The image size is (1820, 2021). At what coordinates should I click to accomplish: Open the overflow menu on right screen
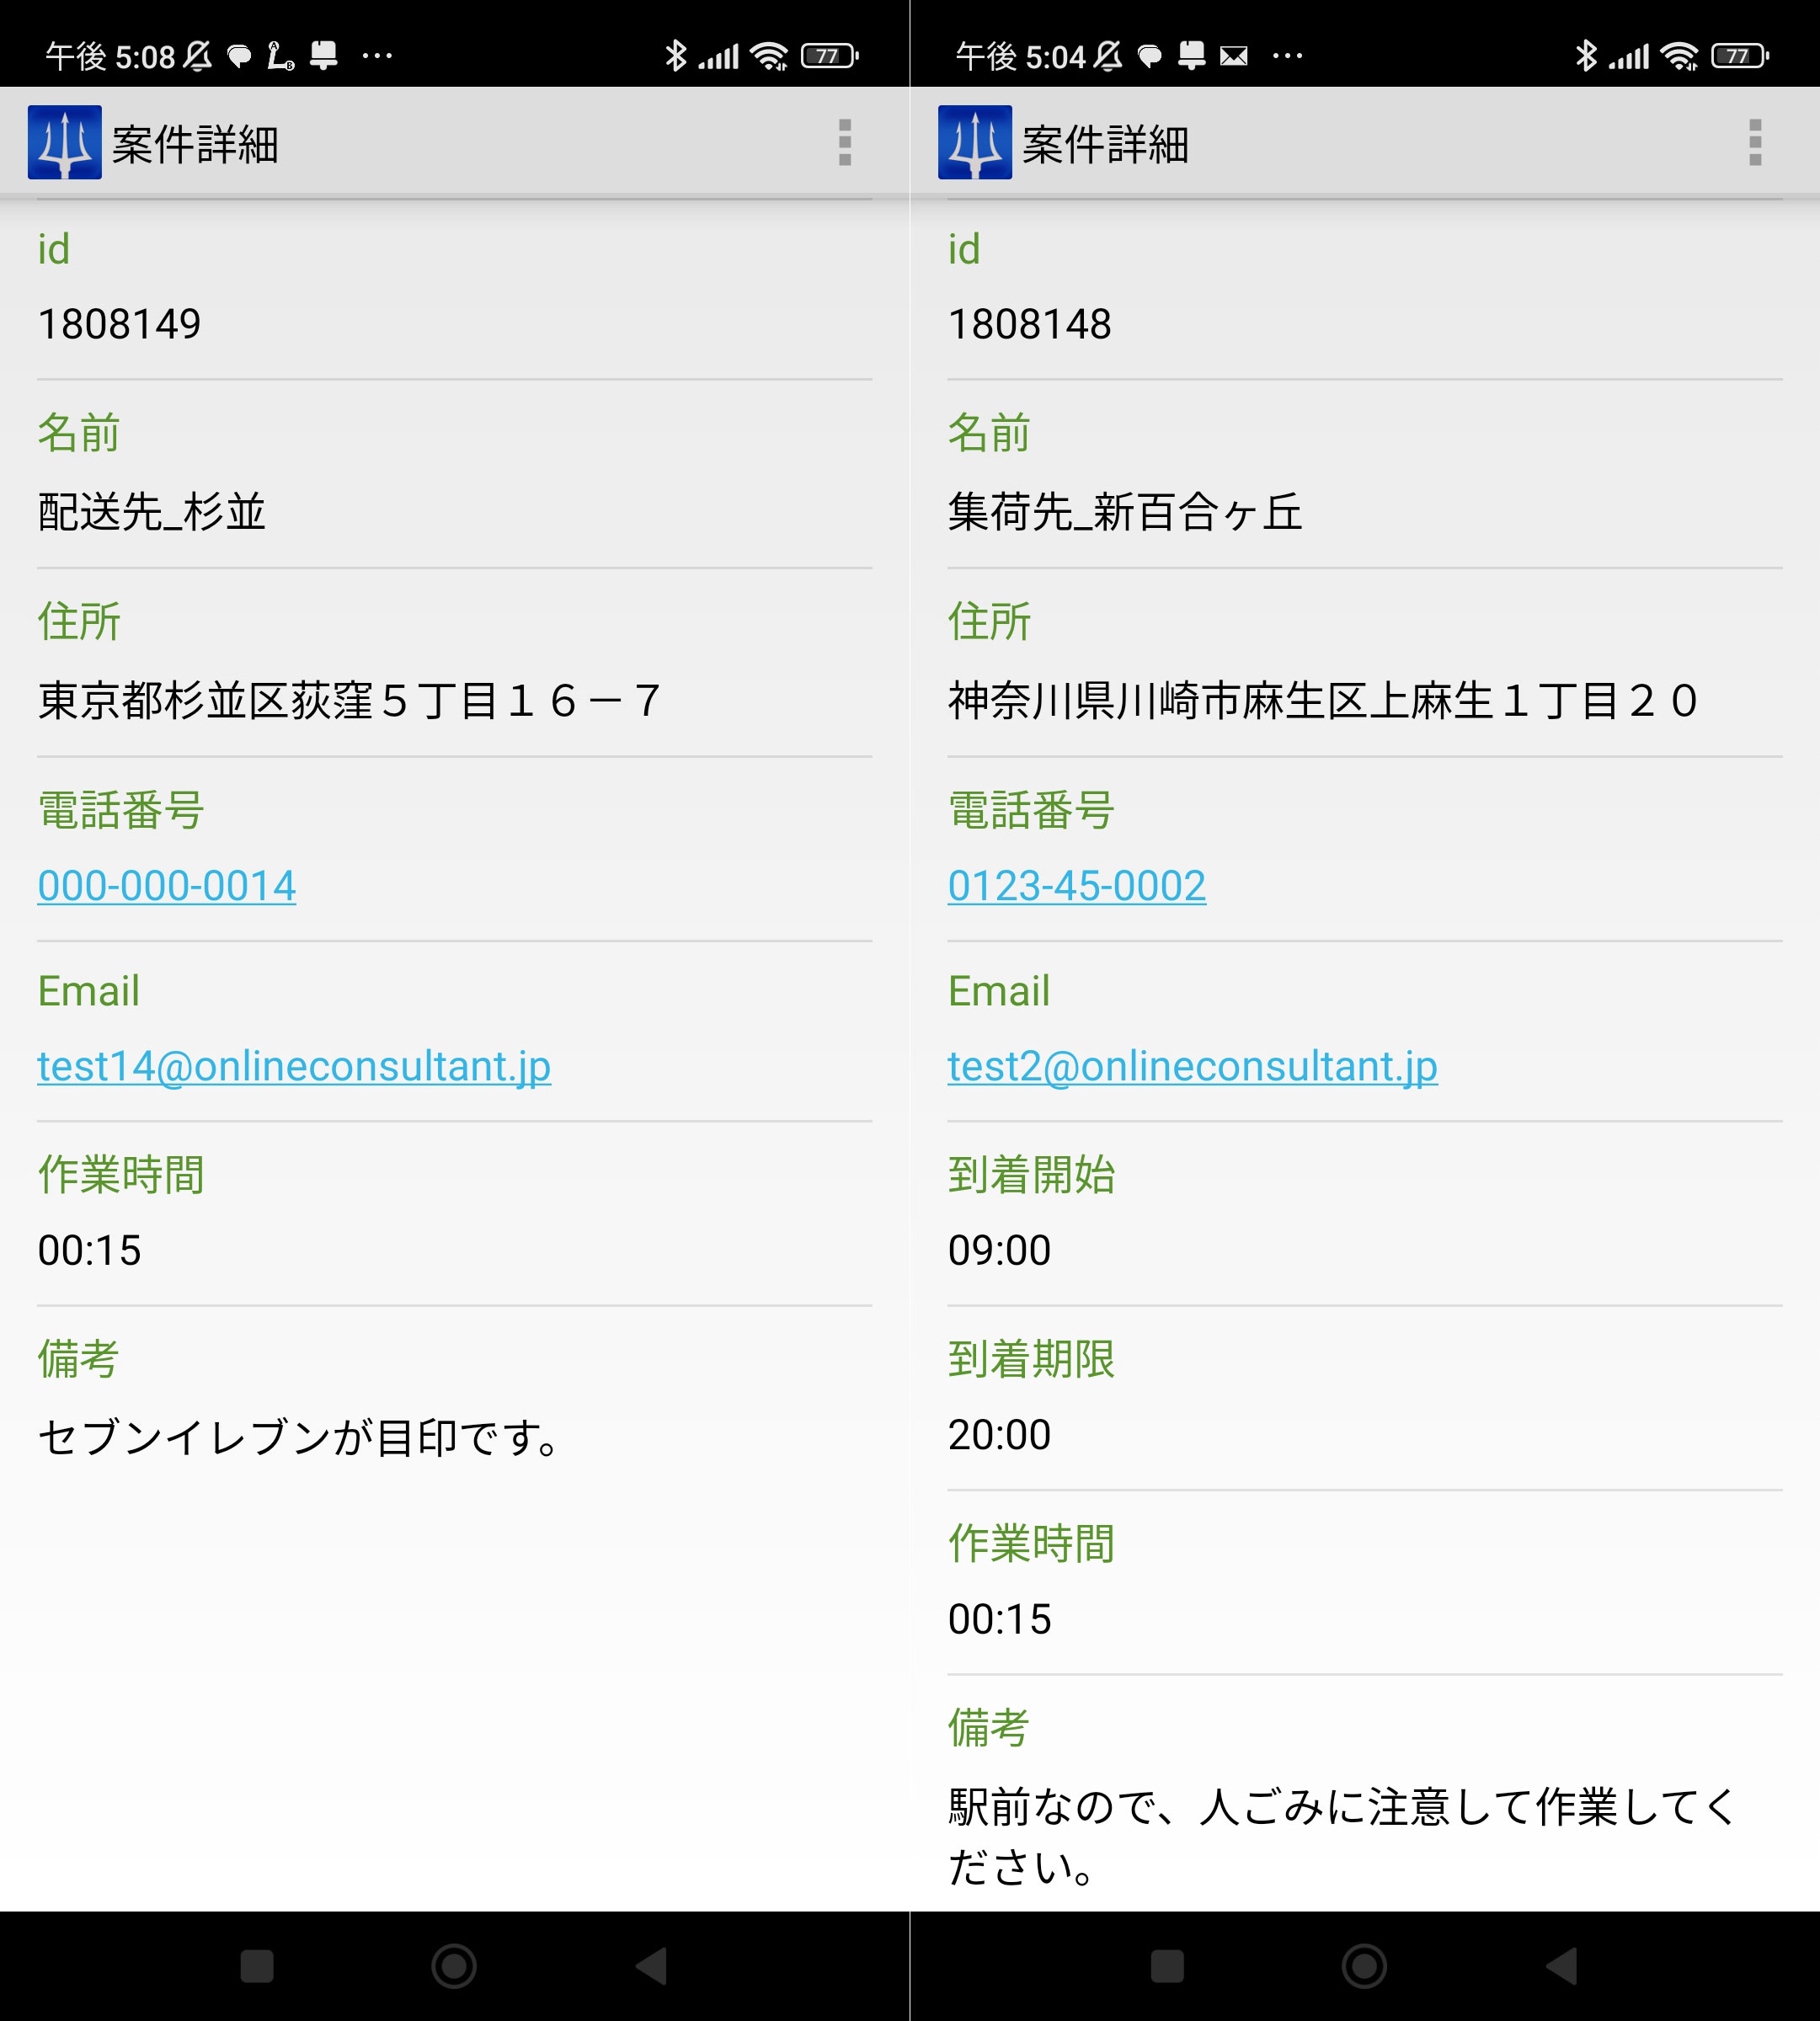1754,142
